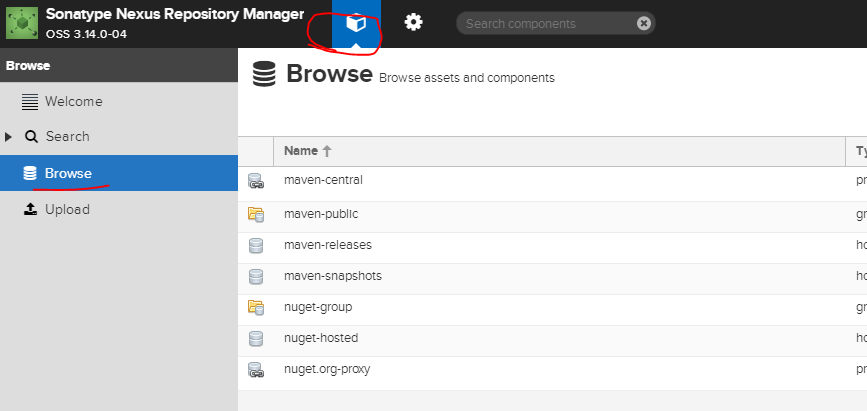Click the Sonatype Nexus Repository Manager title
The height and width of the screenshot is (411, 867).
coord(175,14)
